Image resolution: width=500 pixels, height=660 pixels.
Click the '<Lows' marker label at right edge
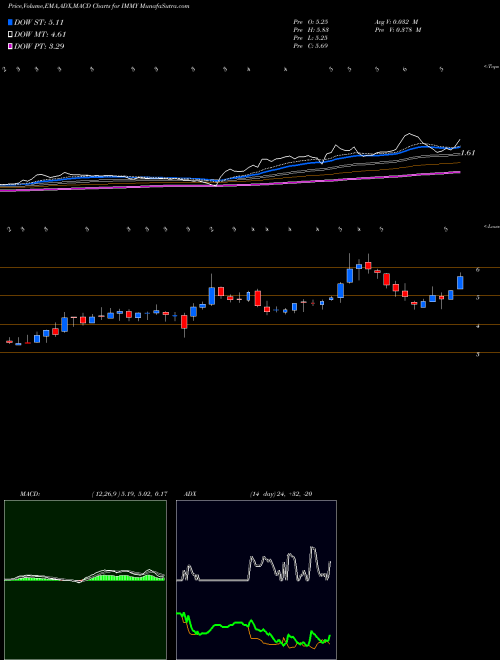(491, 226)
